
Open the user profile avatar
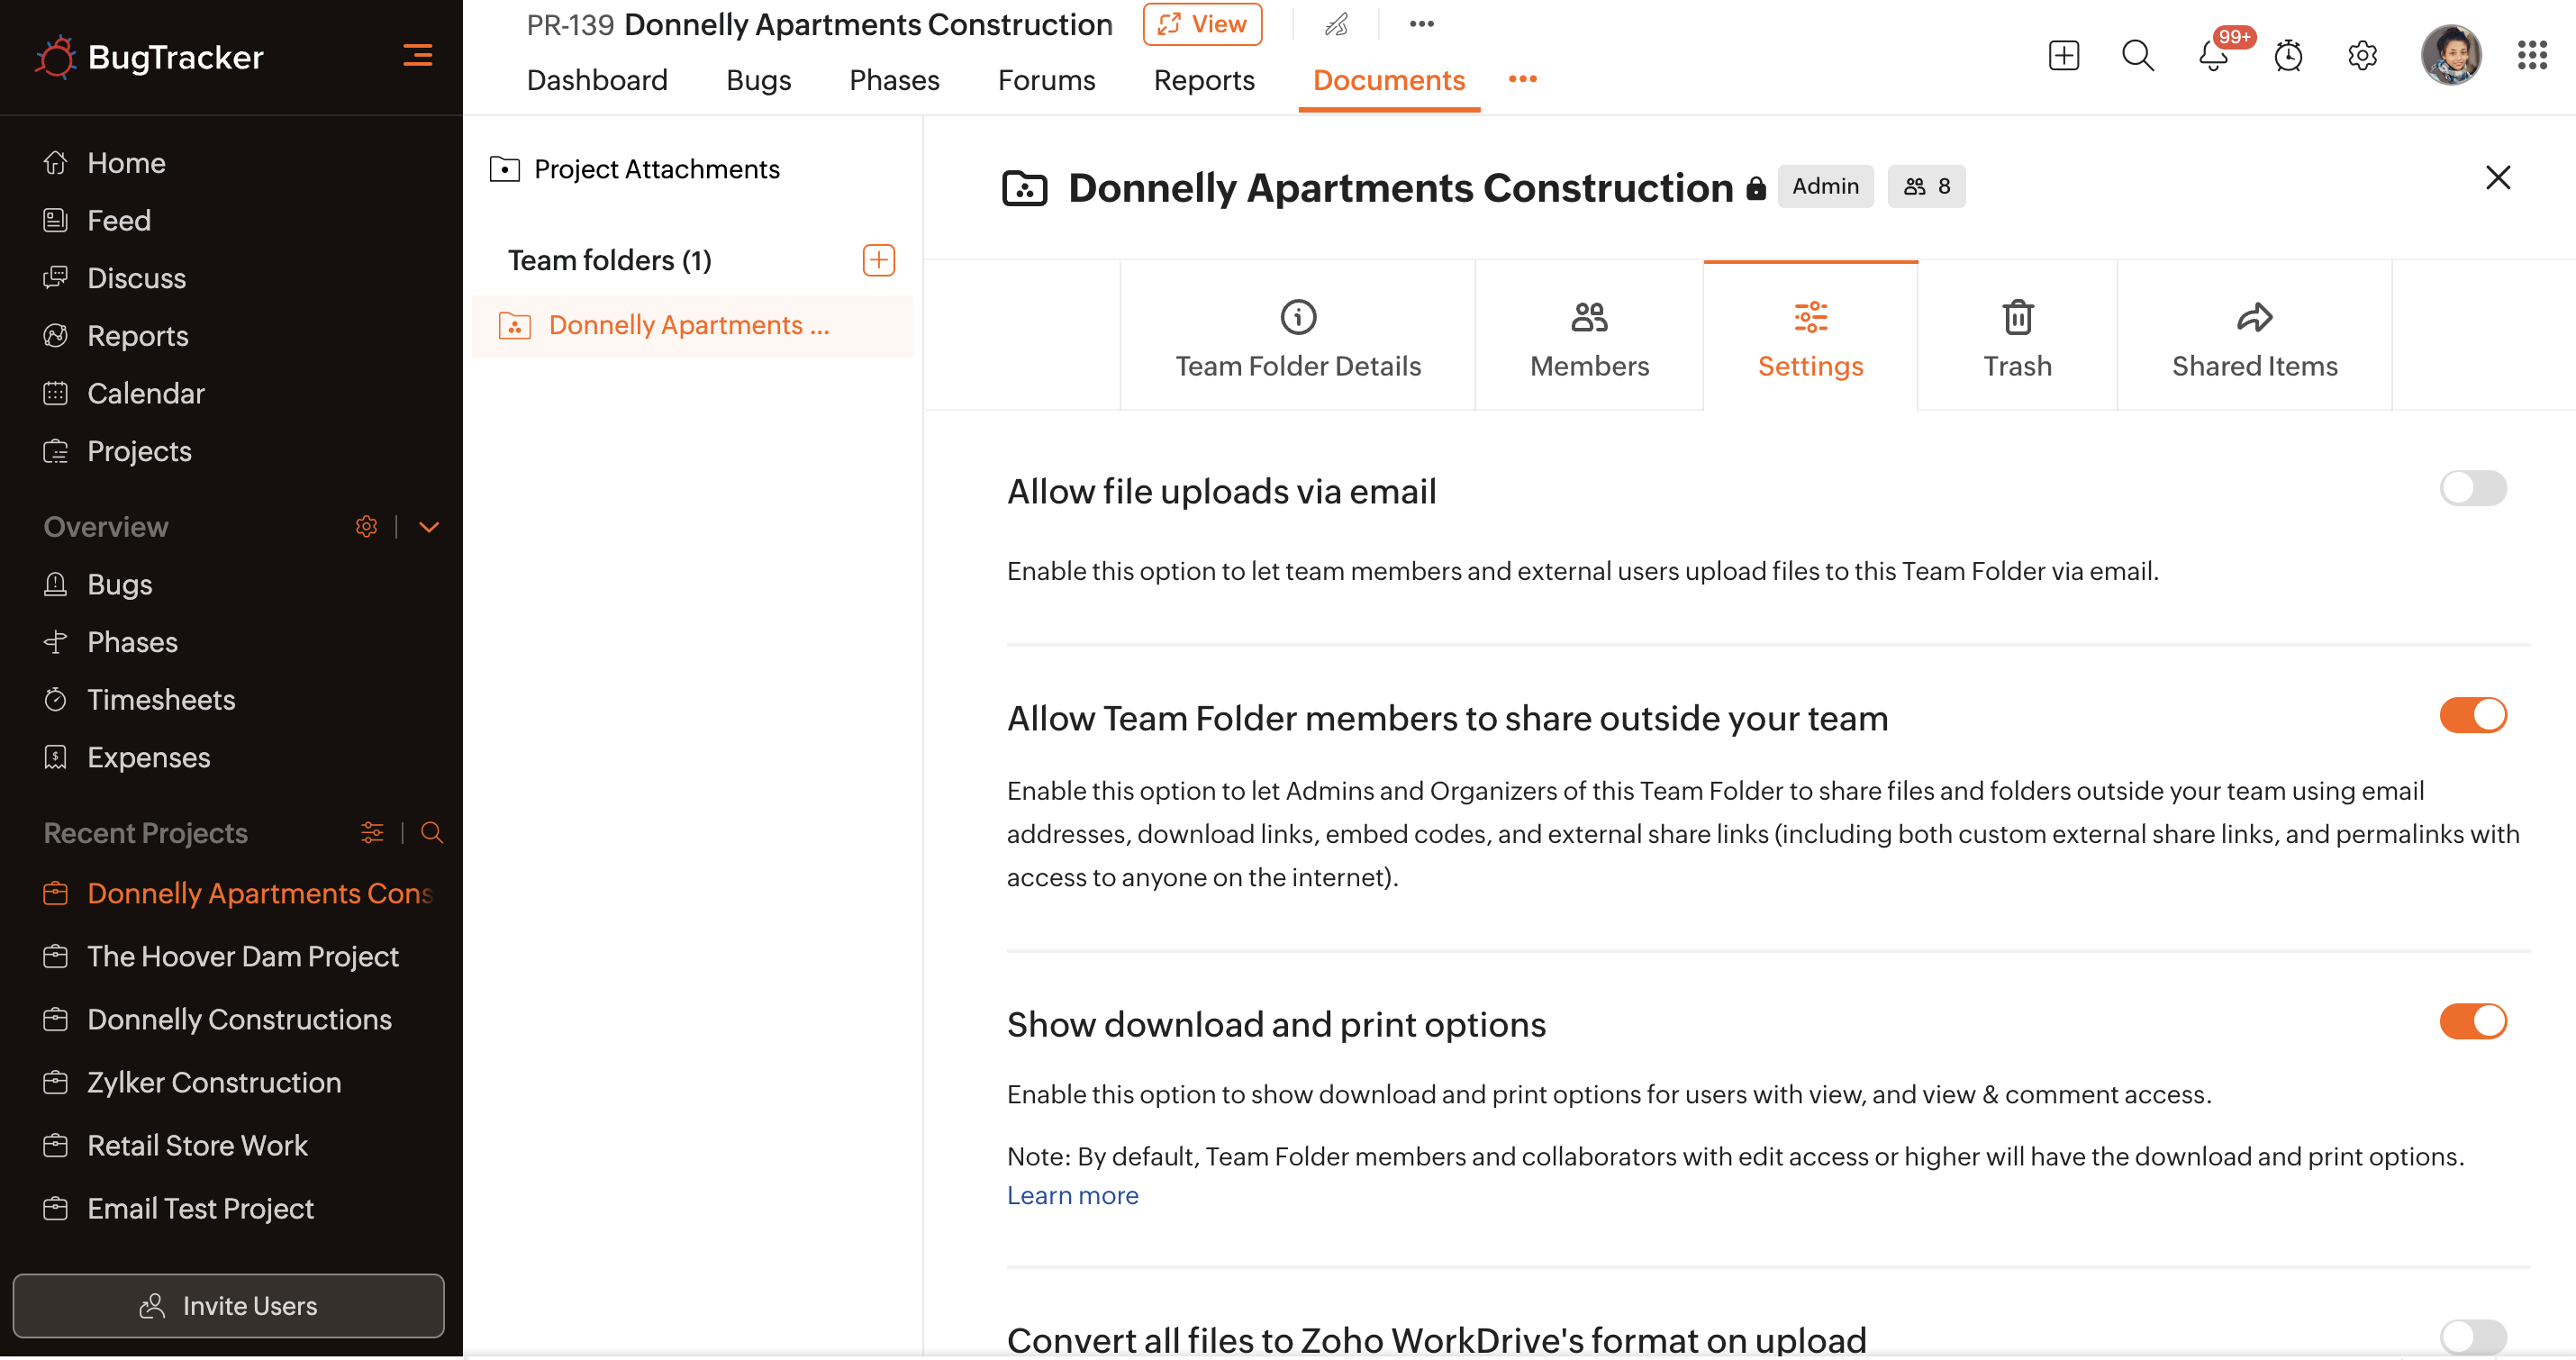tap(2450, 56)
